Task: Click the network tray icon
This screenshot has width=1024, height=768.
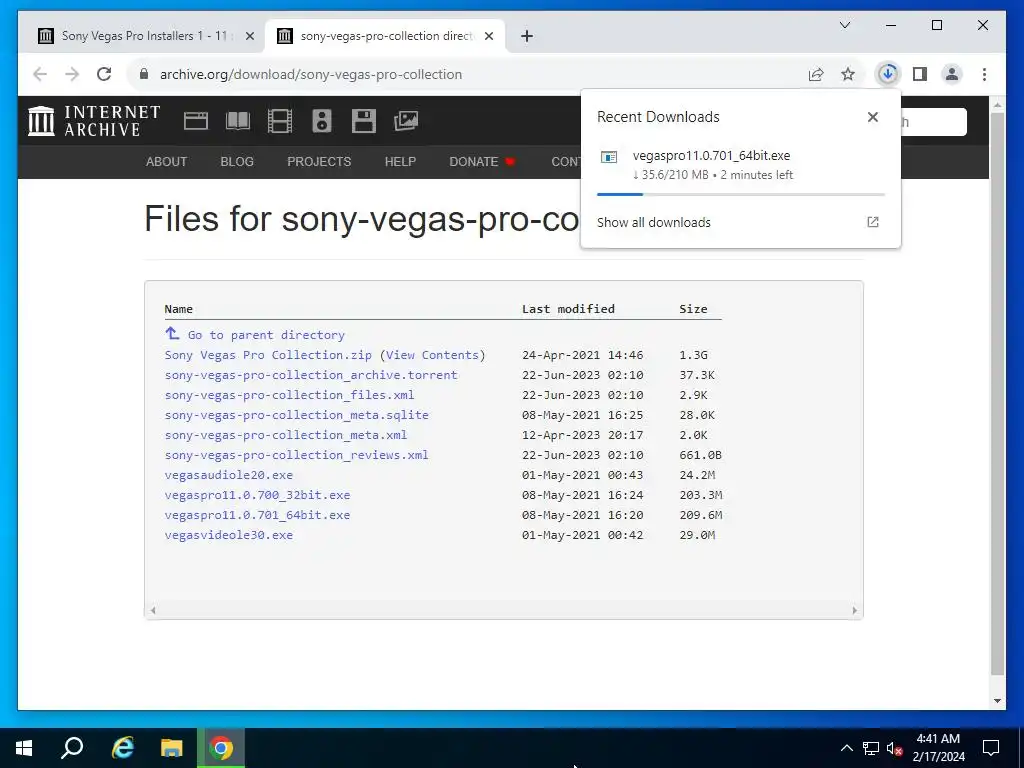Action: click(871, 748)
